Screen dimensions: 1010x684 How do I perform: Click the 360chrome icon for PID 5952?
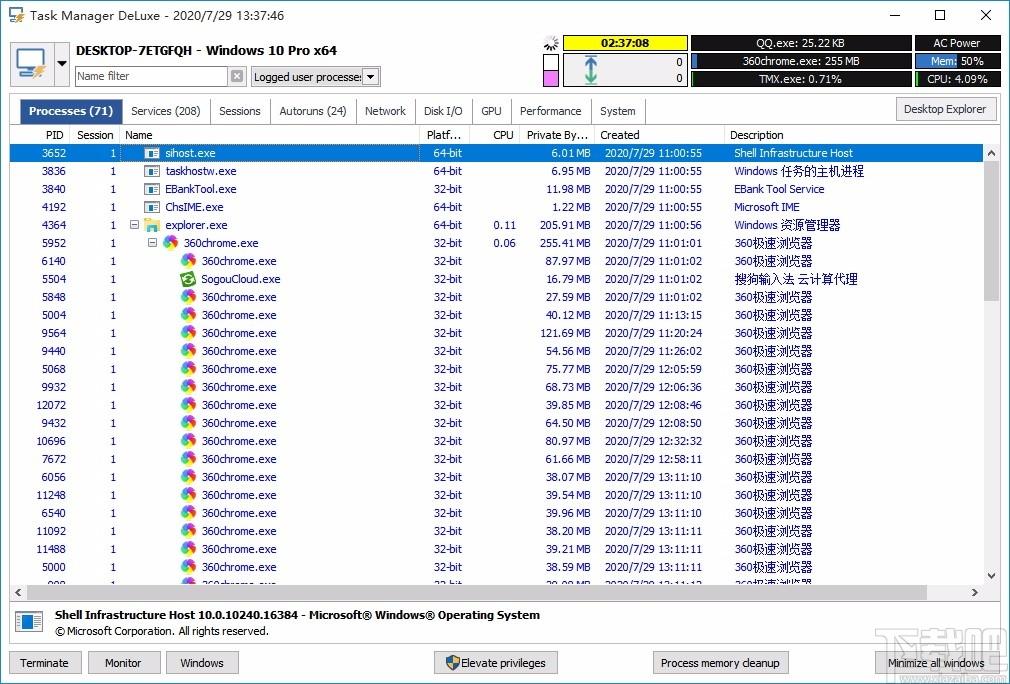[x=170, y=243]
